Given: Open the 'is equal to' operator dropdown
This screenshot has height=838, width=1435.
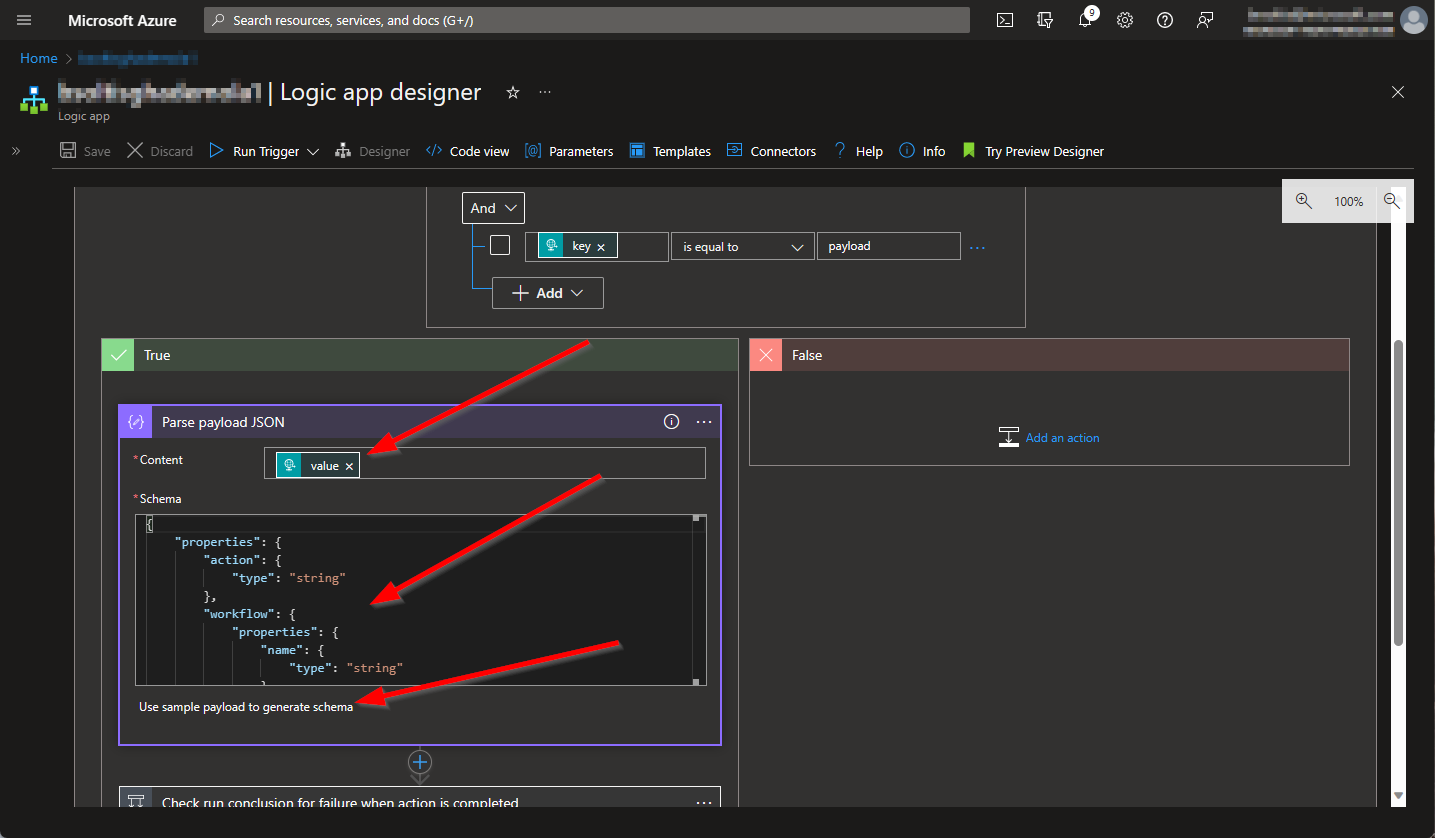Looking at the screenshot, I should 742,247.
